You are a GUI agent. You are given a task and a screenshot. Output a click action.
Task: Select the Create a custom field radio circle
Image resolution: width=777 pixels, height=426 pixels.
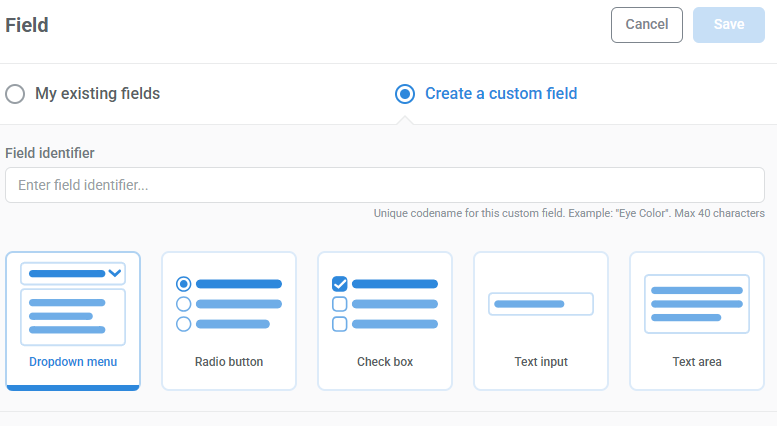click(x=405, y=94)
